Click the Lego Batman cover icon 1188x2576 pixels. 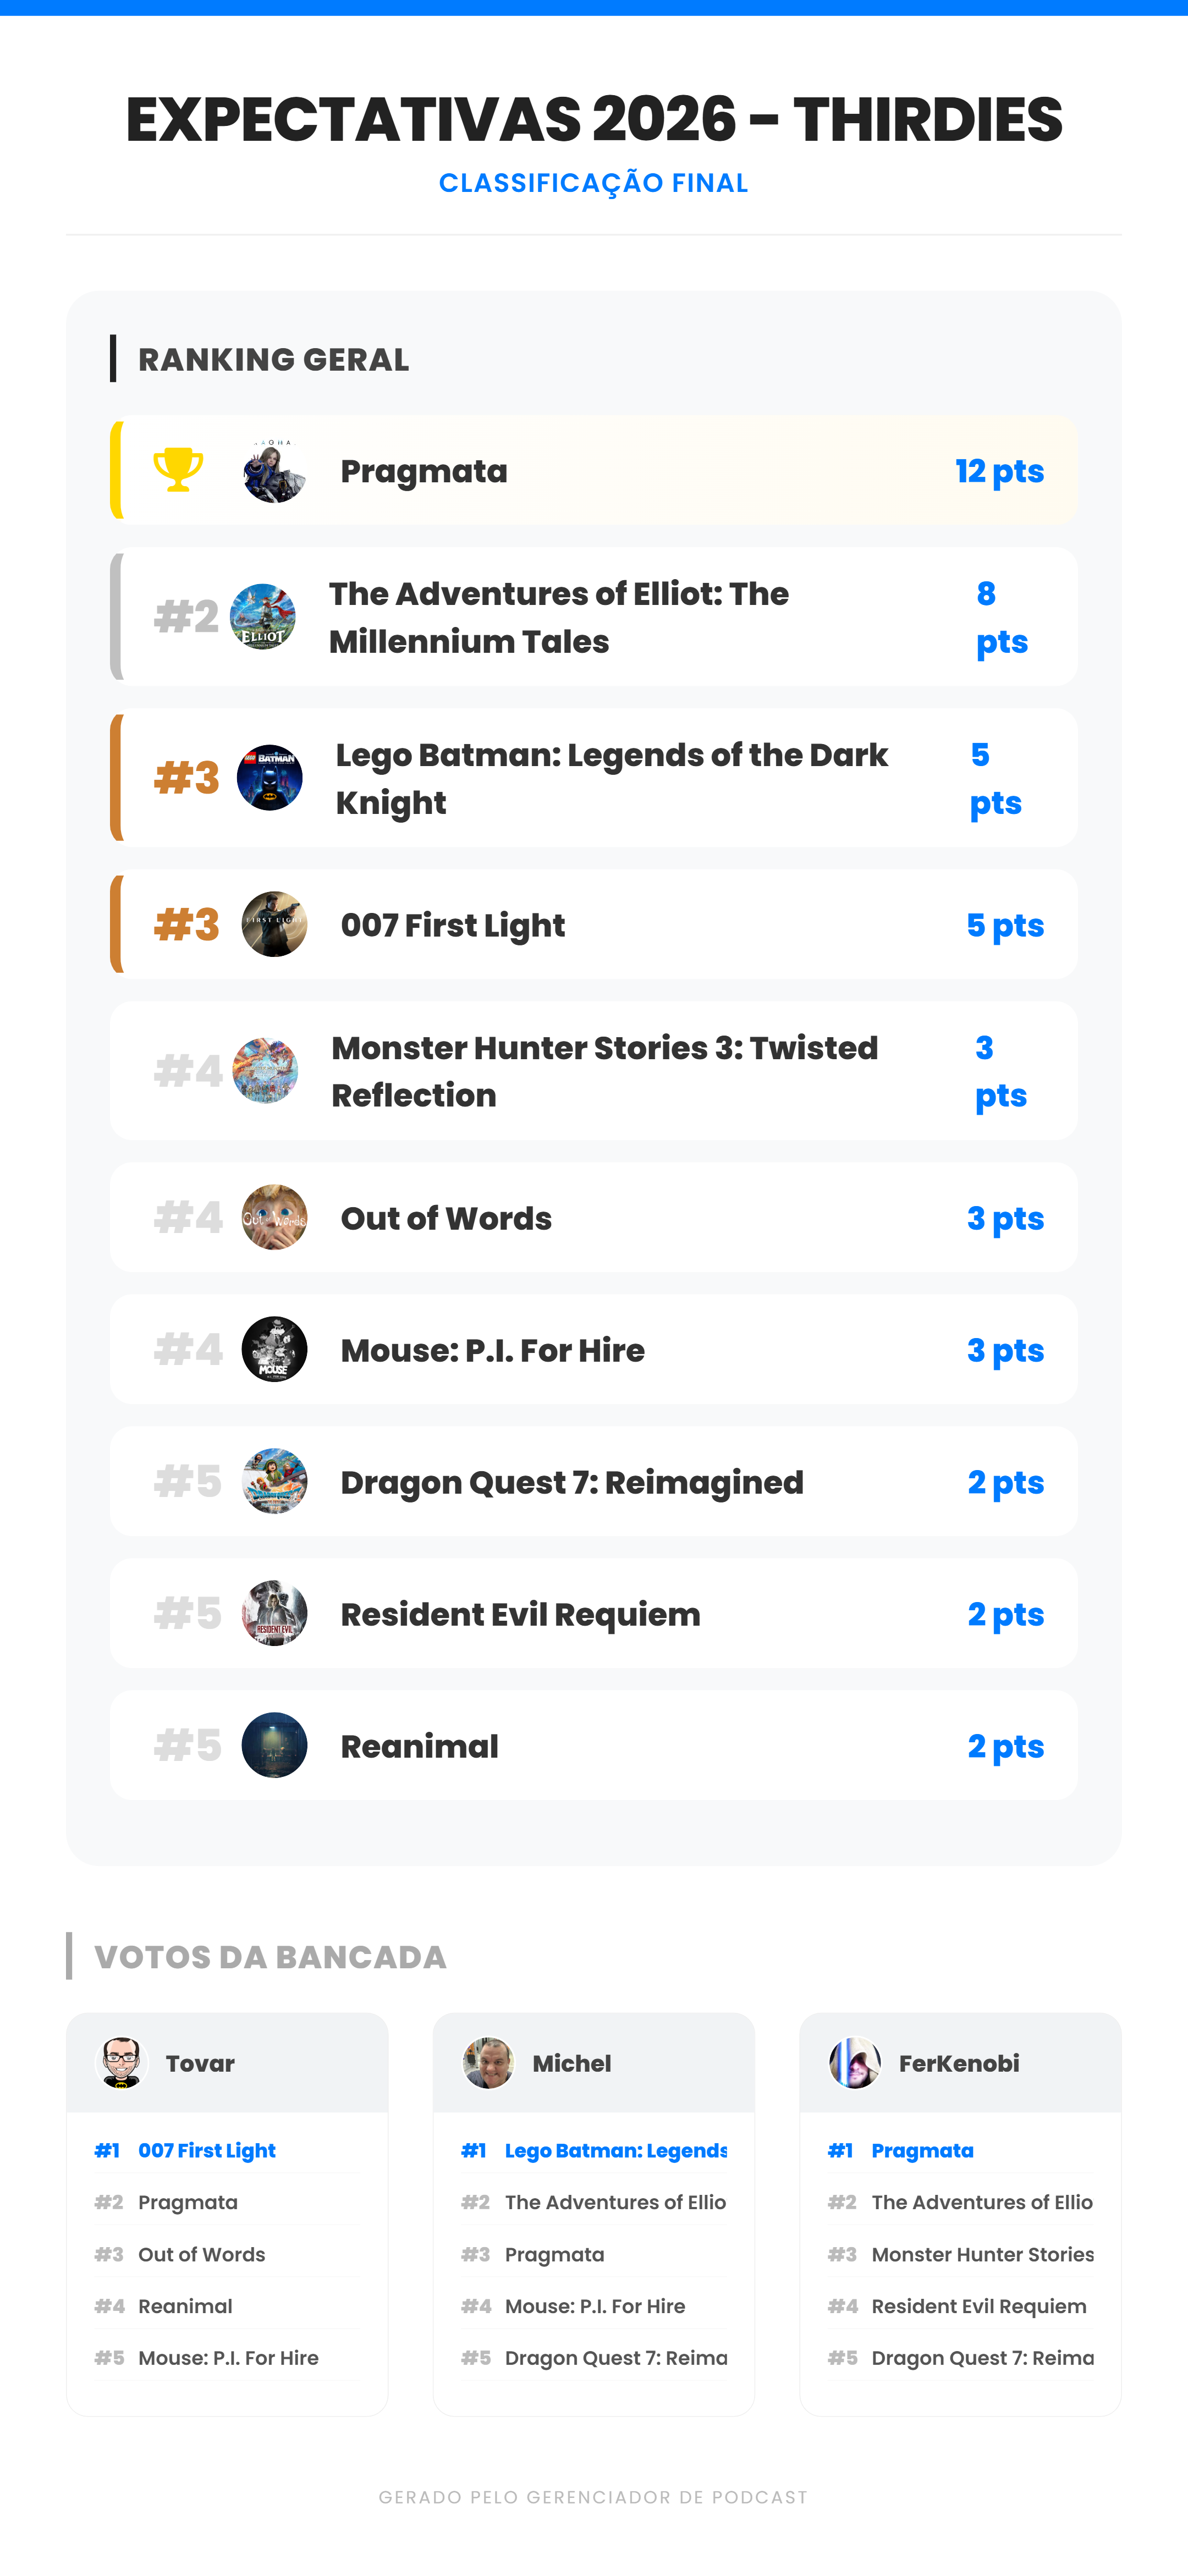[270, 778]
